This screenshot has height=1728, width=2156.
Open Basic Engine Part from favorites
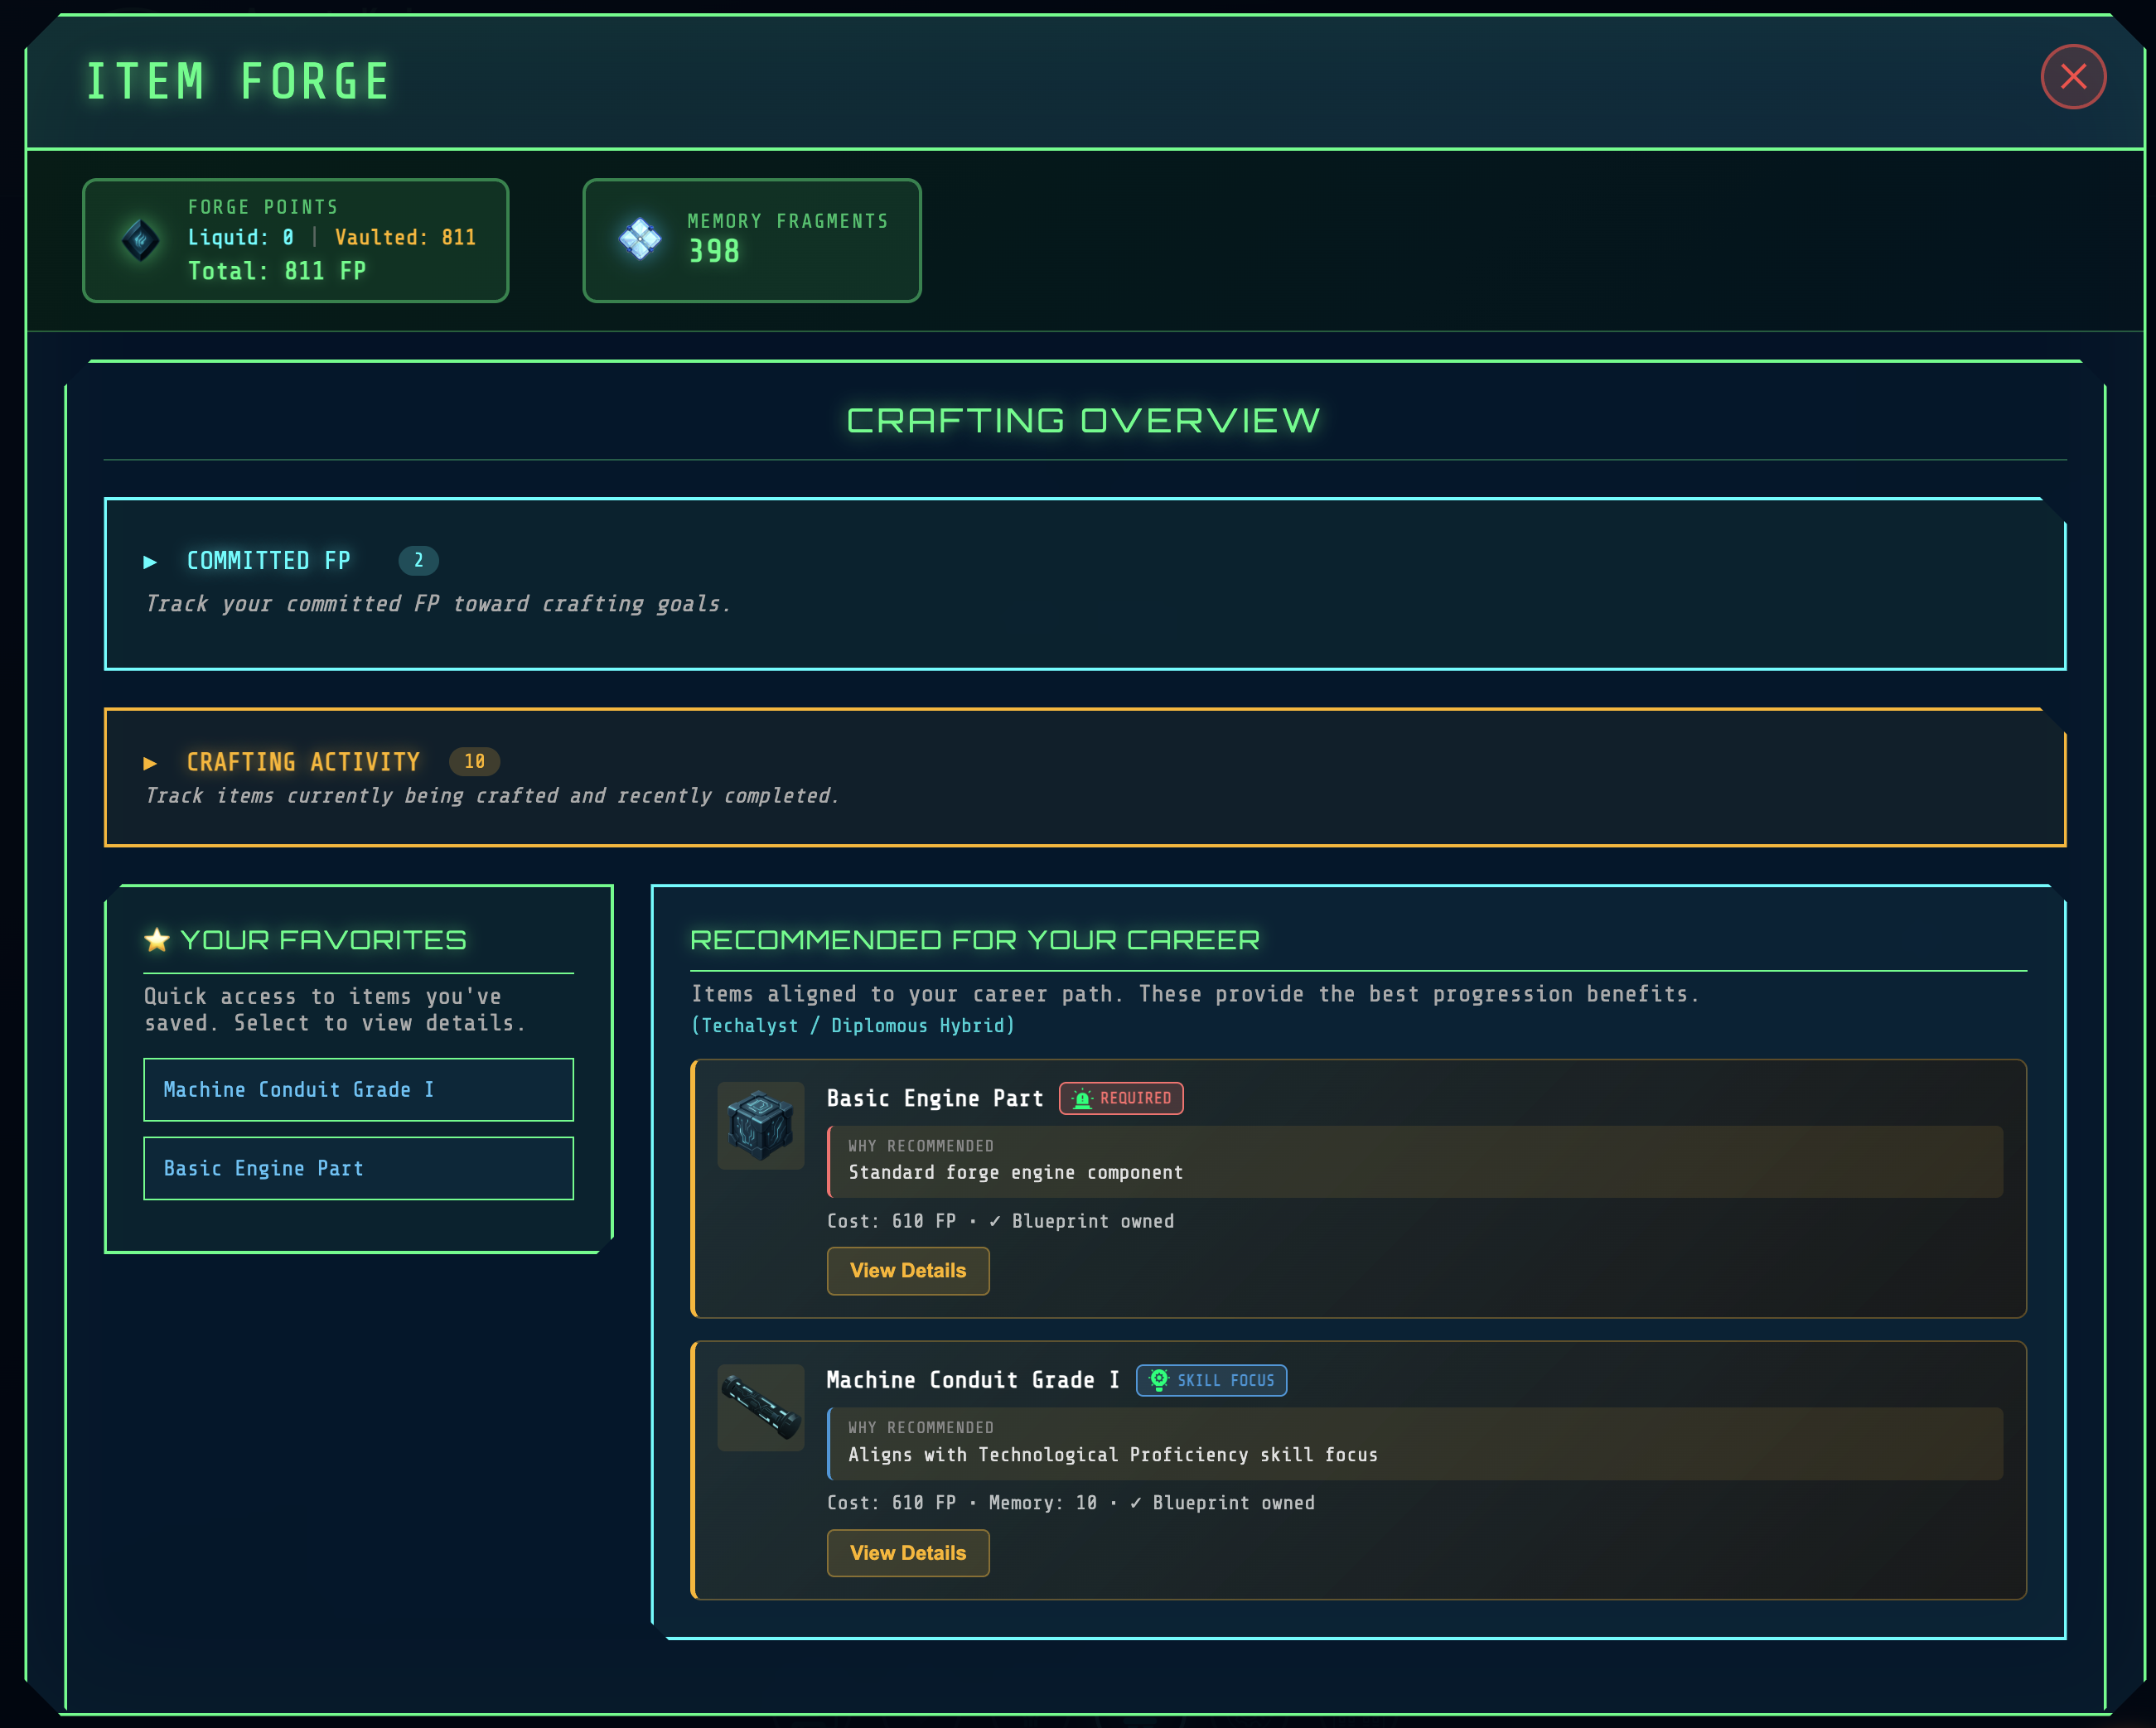[x=358, y=1168]
